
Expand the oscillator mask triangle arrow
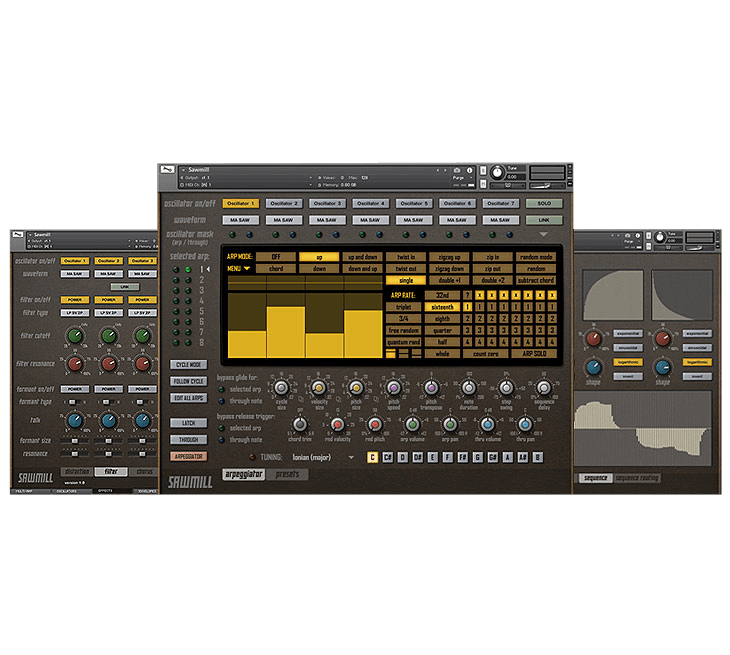[543, 234]
